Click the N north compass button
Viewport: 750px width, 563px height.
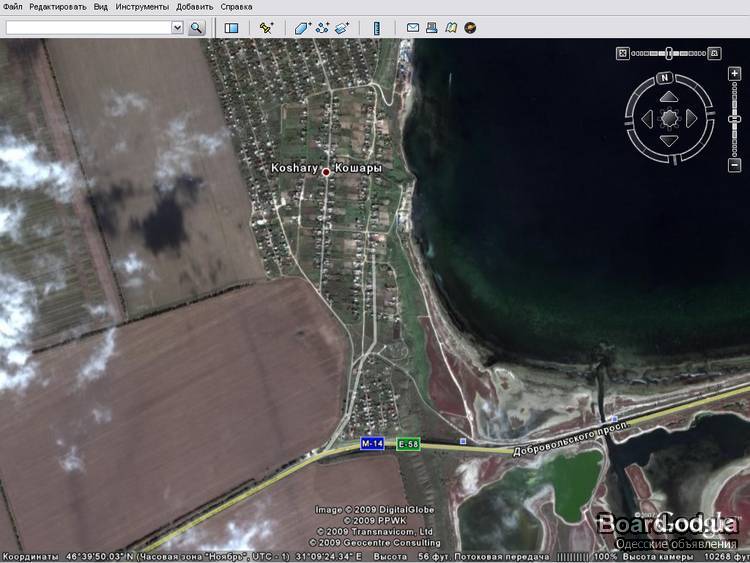663,77
